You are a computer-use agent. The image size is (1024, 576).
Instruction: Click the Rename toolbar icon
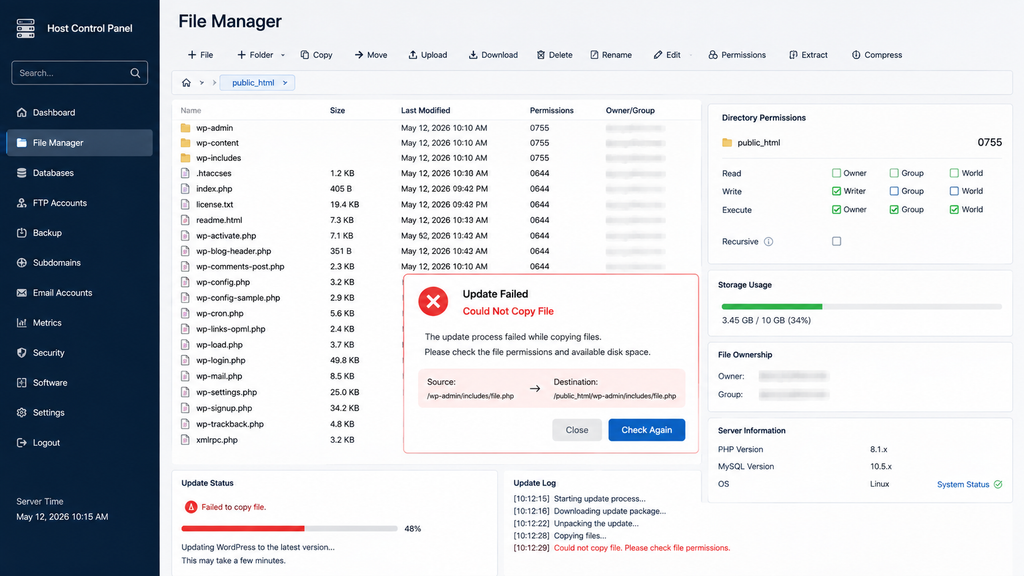point(594,55)
